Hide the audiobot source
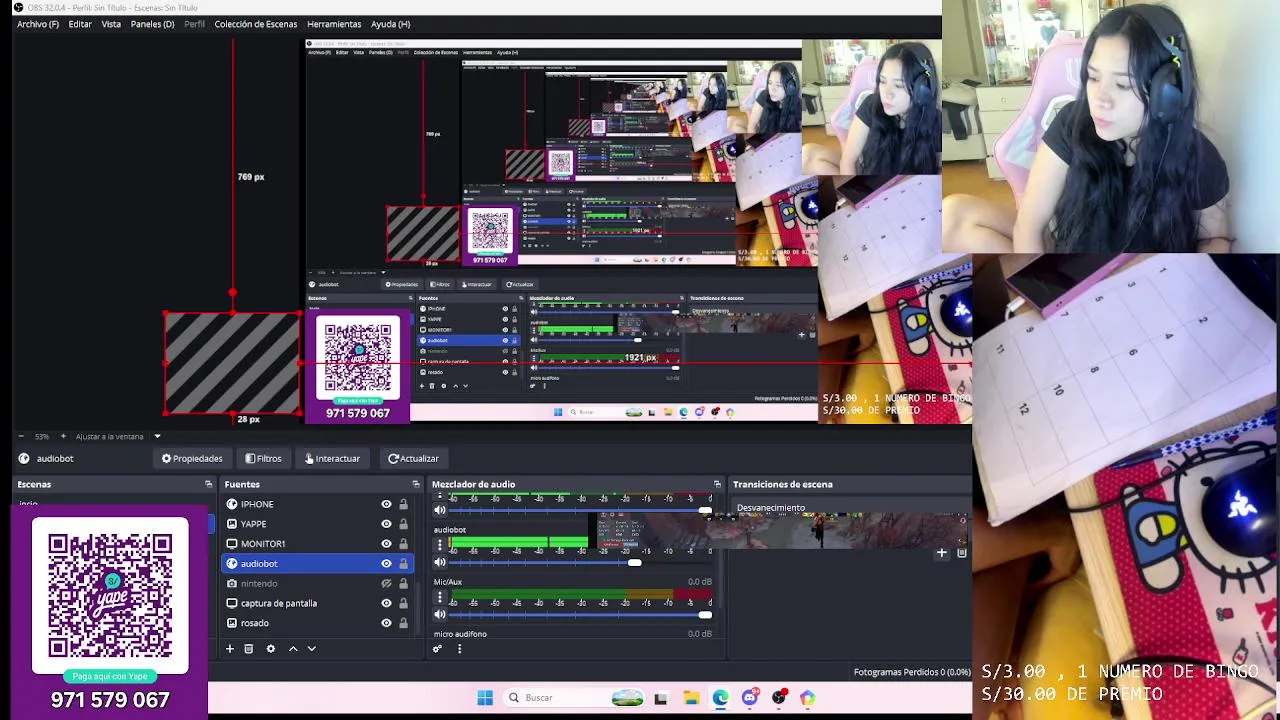 386,564
